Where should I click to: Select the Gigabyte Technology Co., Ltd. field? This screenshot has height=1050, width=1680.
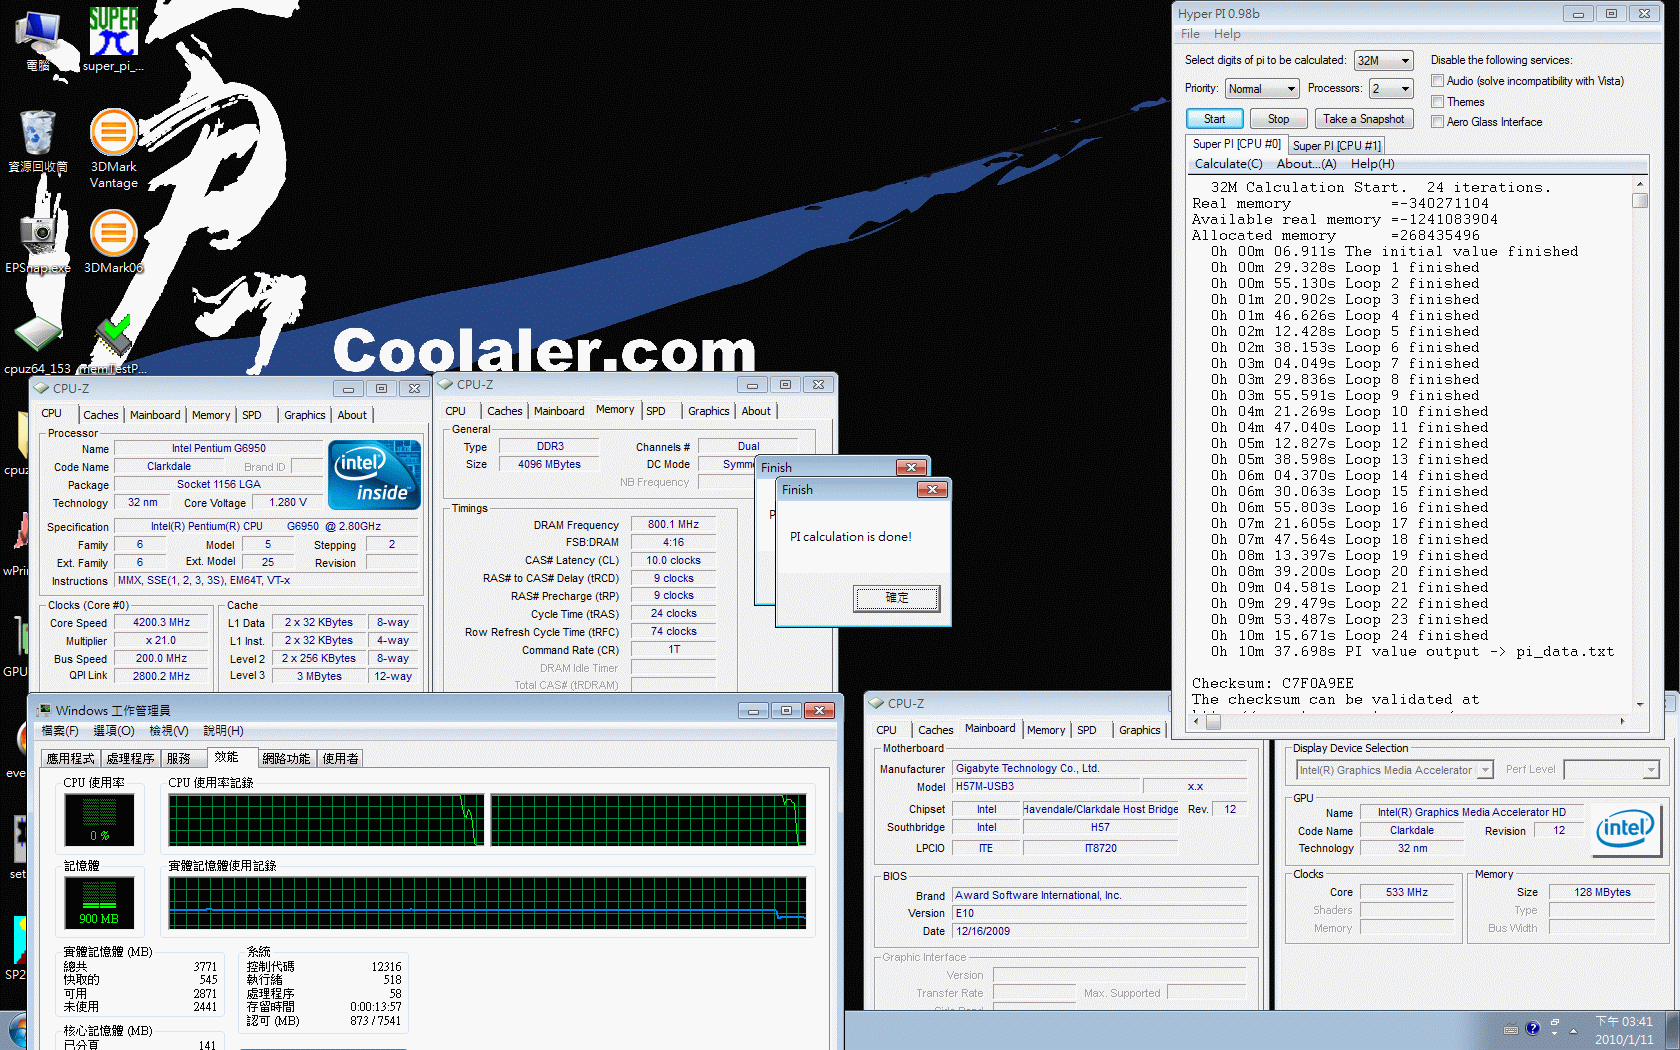point(1099,768)
